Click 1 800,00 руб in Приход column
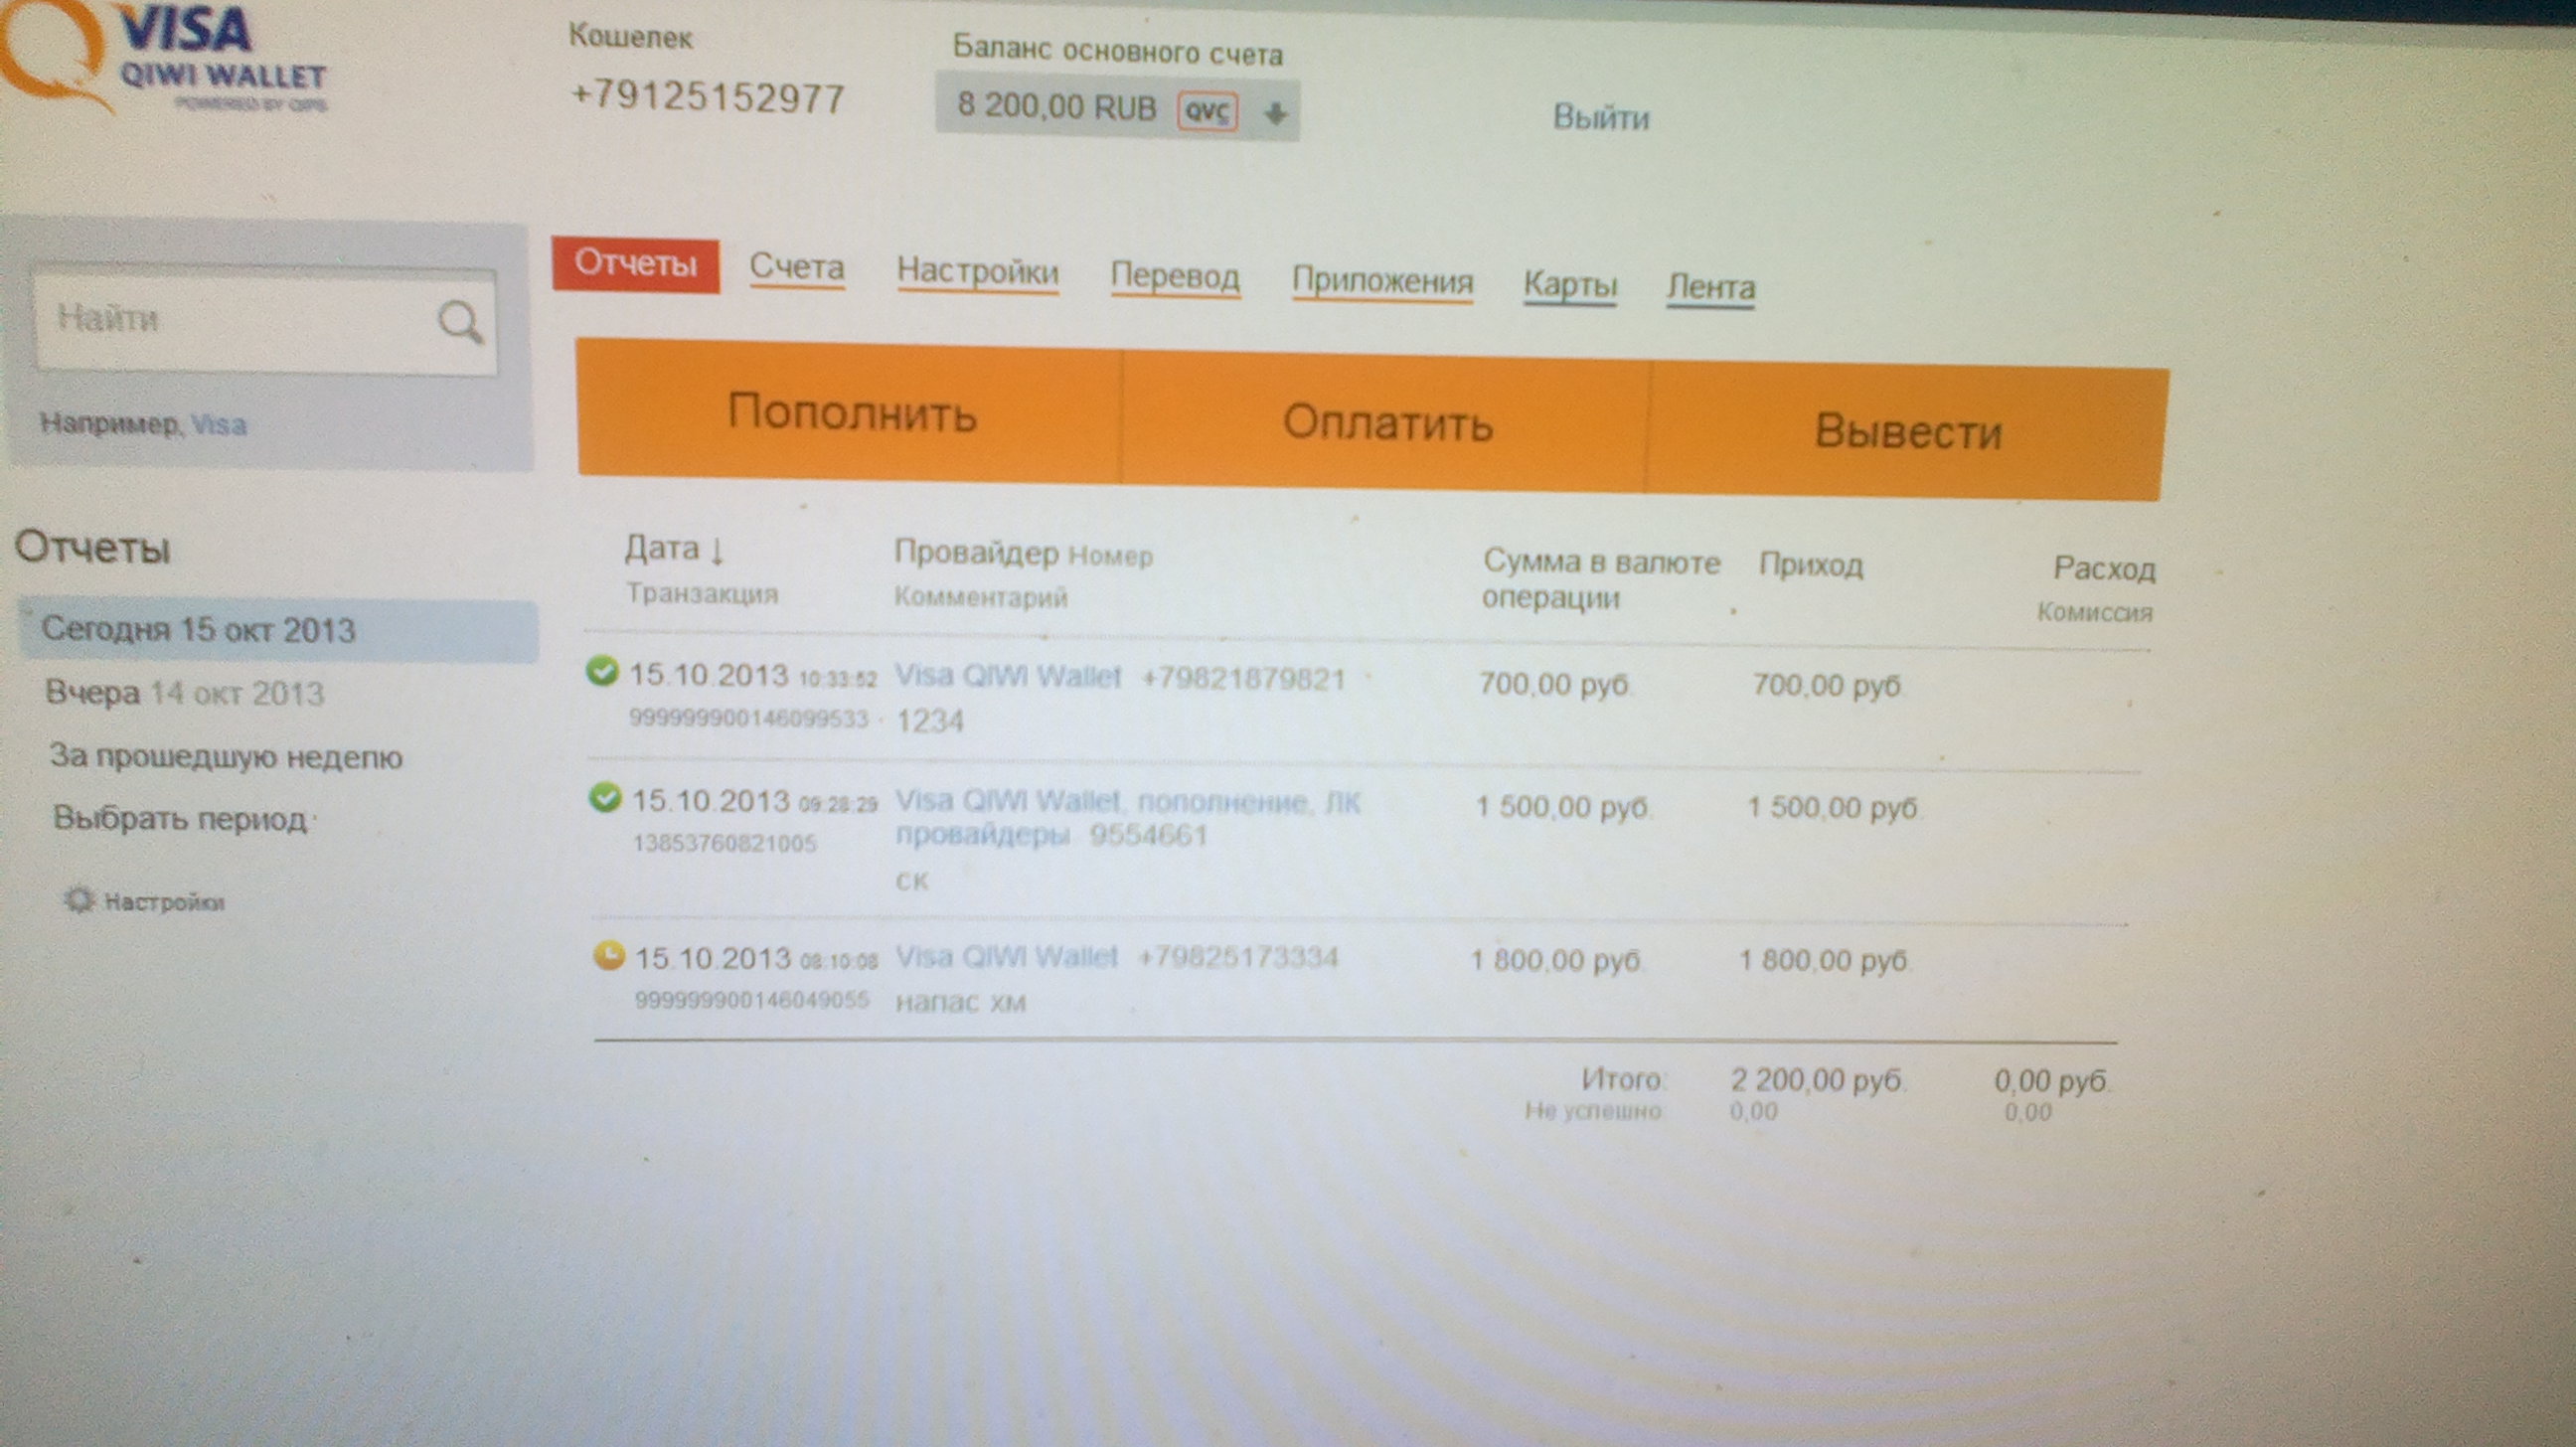Viewport: 2576px width, 1447px height. pos(1824,961)
